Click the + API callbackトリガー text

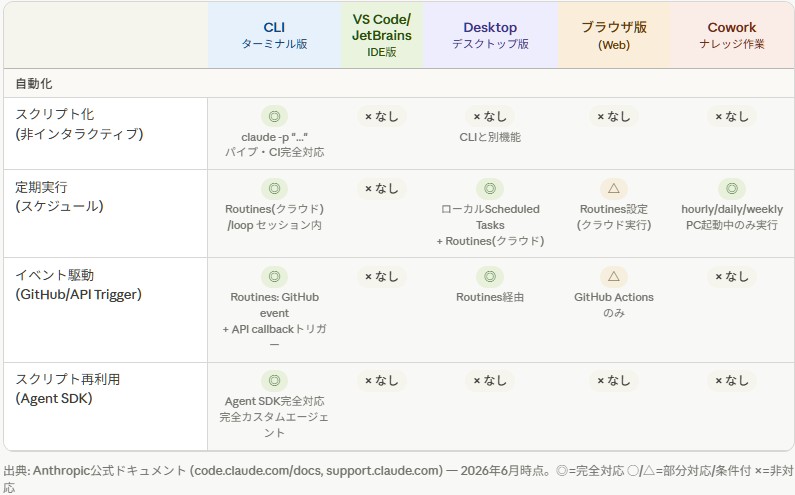point(274,337)
